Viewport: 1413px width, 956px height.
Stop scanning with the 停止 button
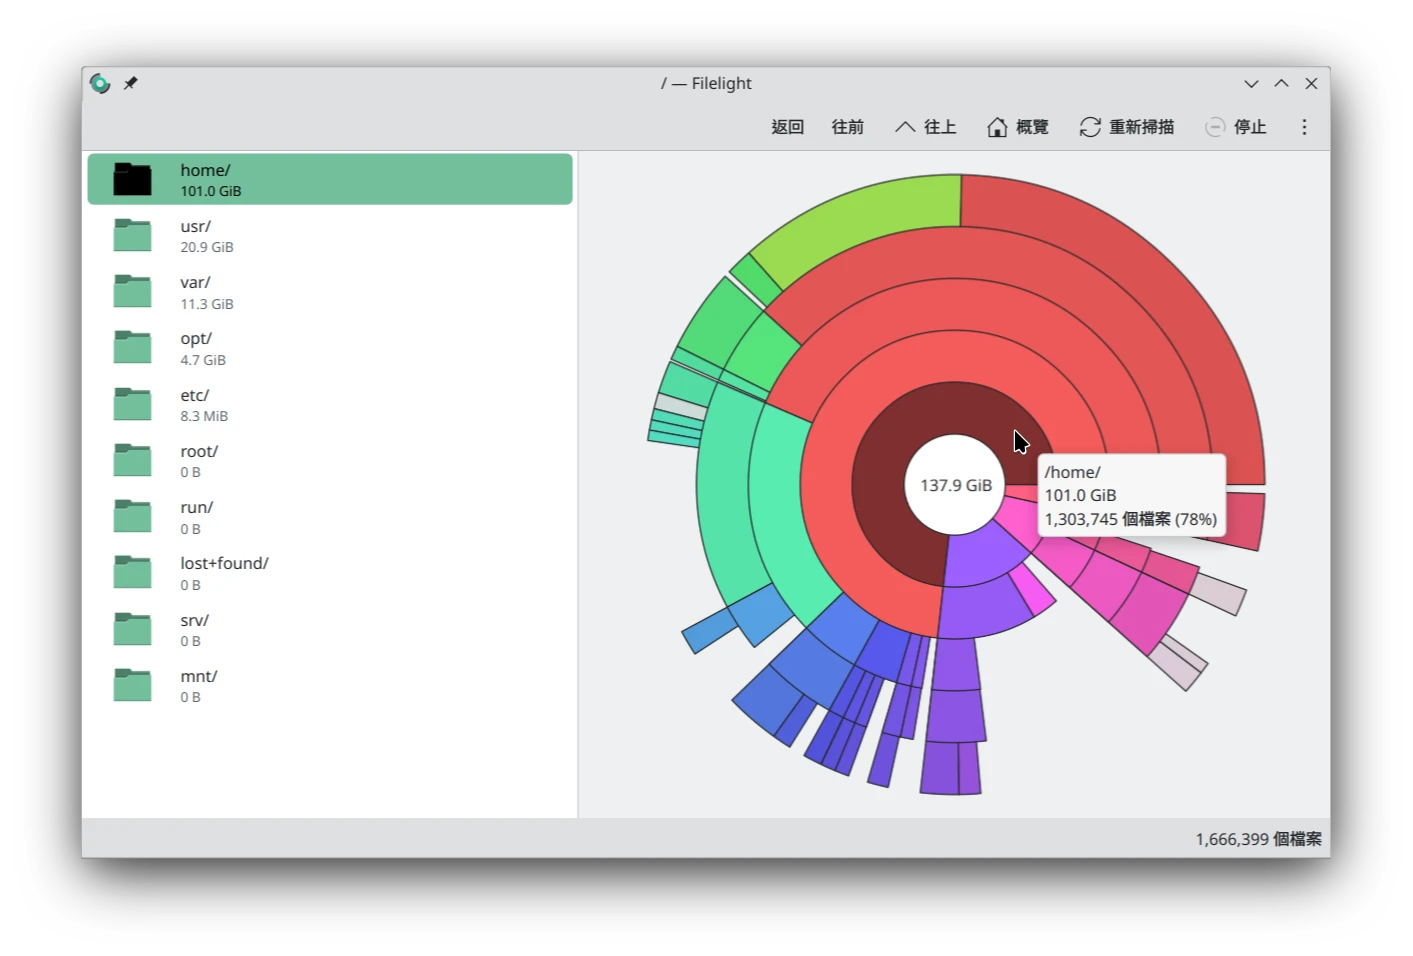pyautogui.click(x=1236, y=127)
